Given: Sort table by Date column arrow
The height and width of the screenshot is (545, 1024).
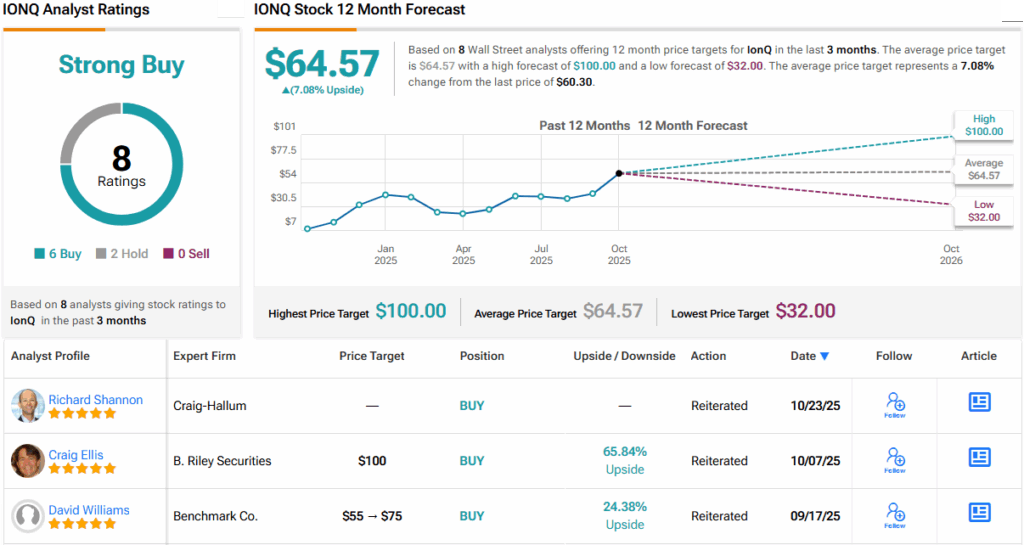Looking at the screenshot, I should click(x=824, y=356).
